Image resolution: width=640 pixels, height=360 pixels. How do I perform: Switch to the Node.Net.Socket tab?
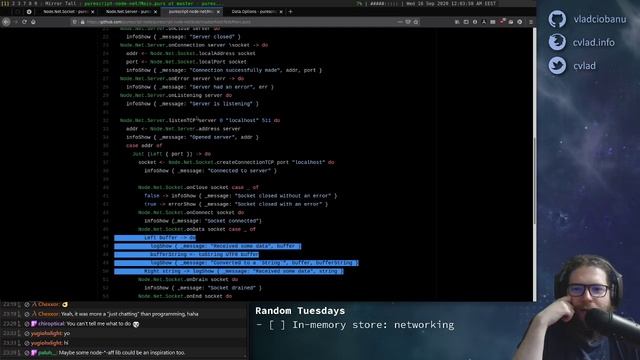(65, 12)
